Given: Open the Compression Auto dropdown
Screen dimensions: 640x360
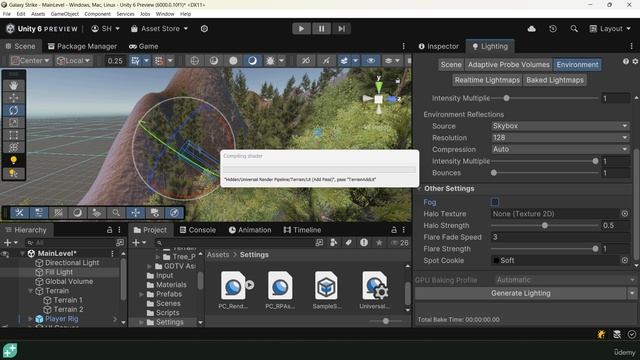Looking at the screenshot, I should click(x=560, y=149).
